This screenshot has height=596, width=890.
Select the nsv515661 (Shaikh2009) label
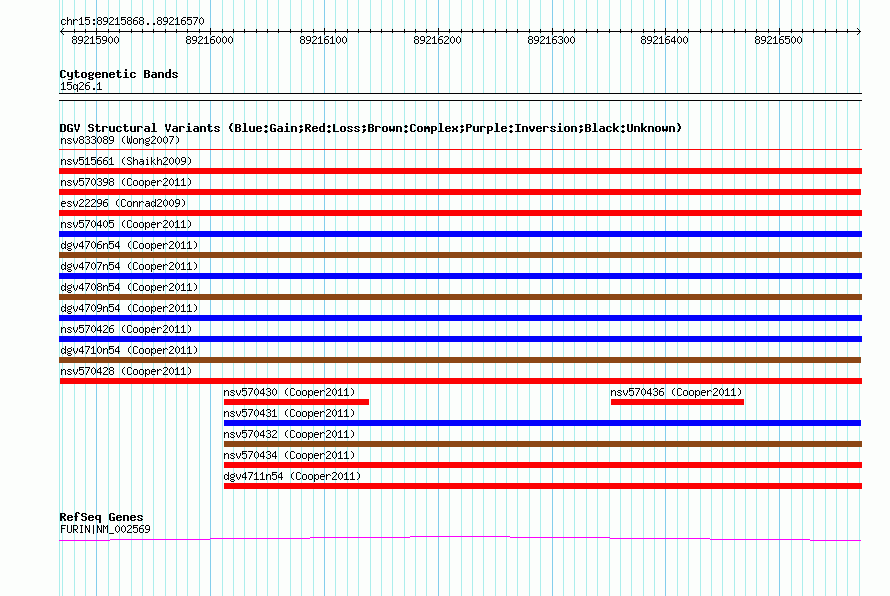(126, 161)
